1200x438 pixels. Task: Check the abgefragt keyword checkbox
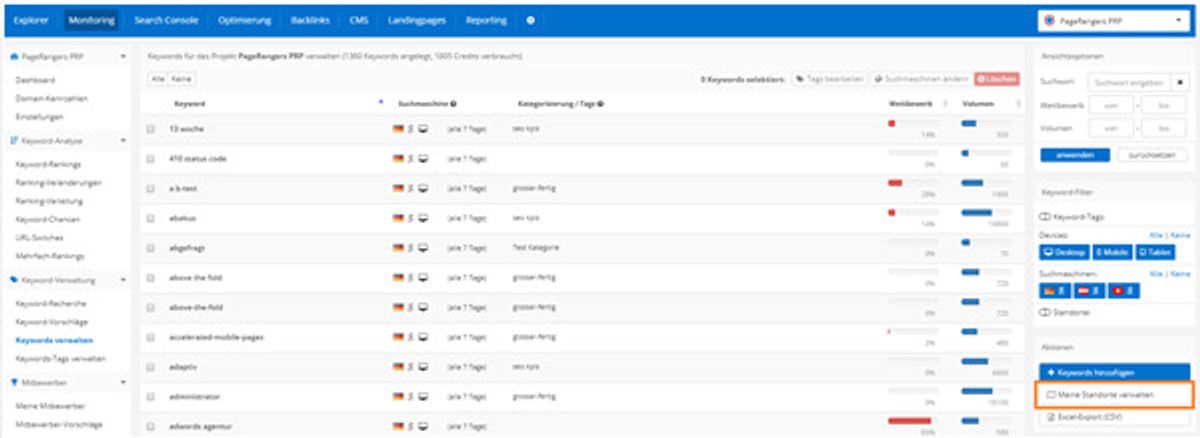tap(151, 247)
